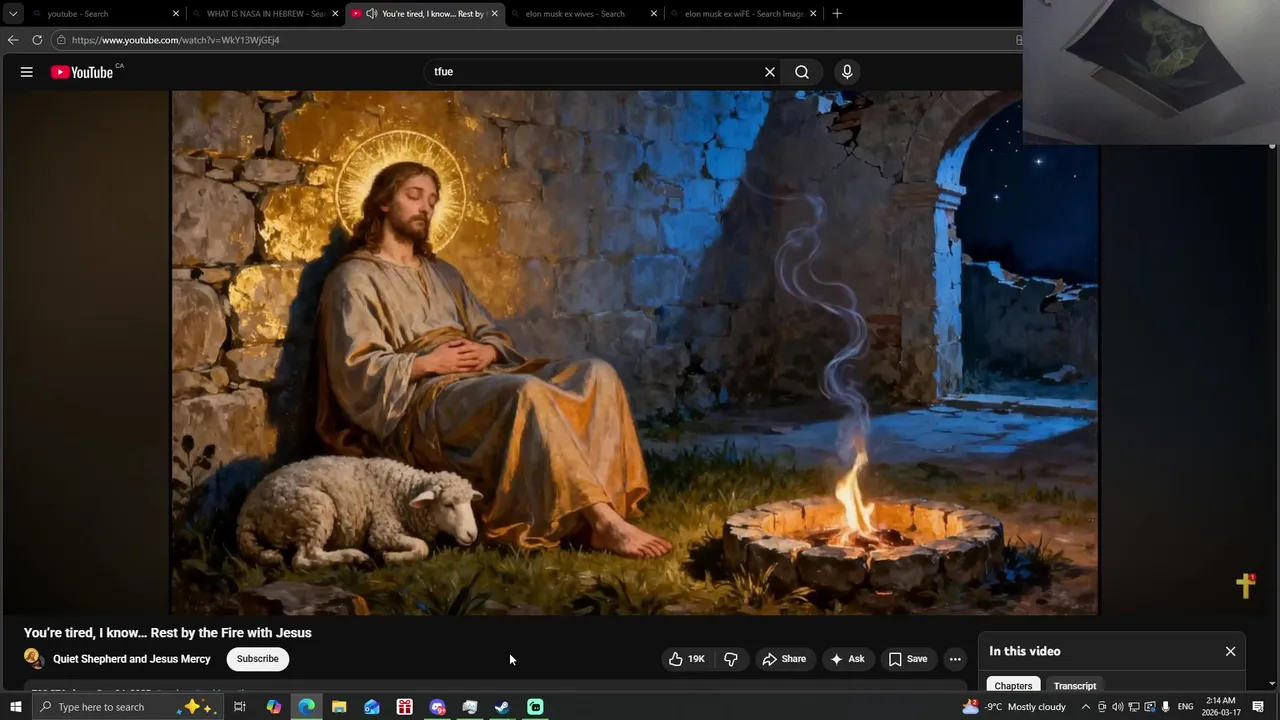The image size is (1280, 720).
Task: Open Discord from the taskbar
Action: coord(437,707)
